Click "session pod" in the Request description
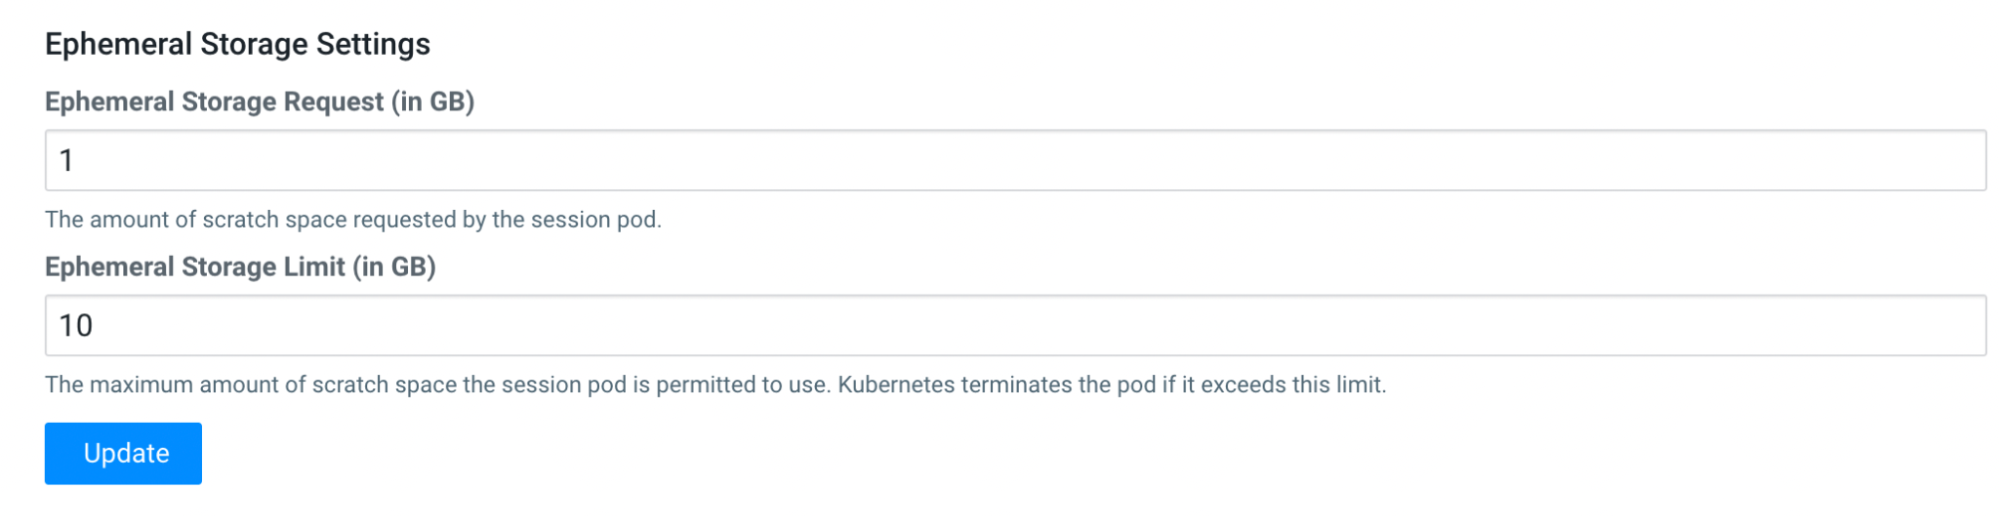Screen dimensions: 1999x517 pyautogui.click(x=594, y=220)
